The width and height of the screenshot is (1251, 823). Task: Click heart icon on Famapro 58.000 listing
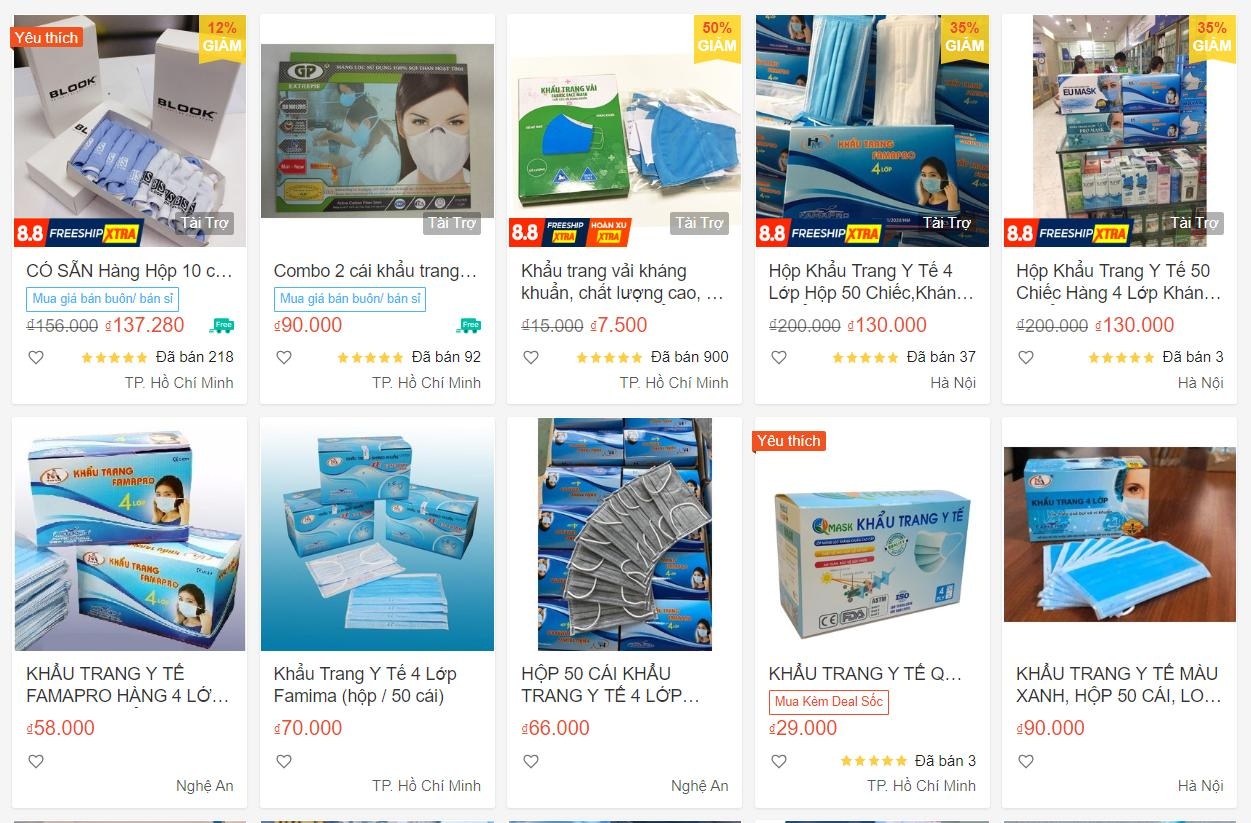(36, 761)
